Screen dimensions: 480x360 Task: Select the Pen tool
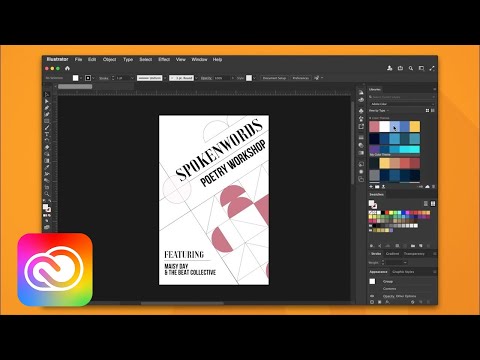tap(47, 108)
